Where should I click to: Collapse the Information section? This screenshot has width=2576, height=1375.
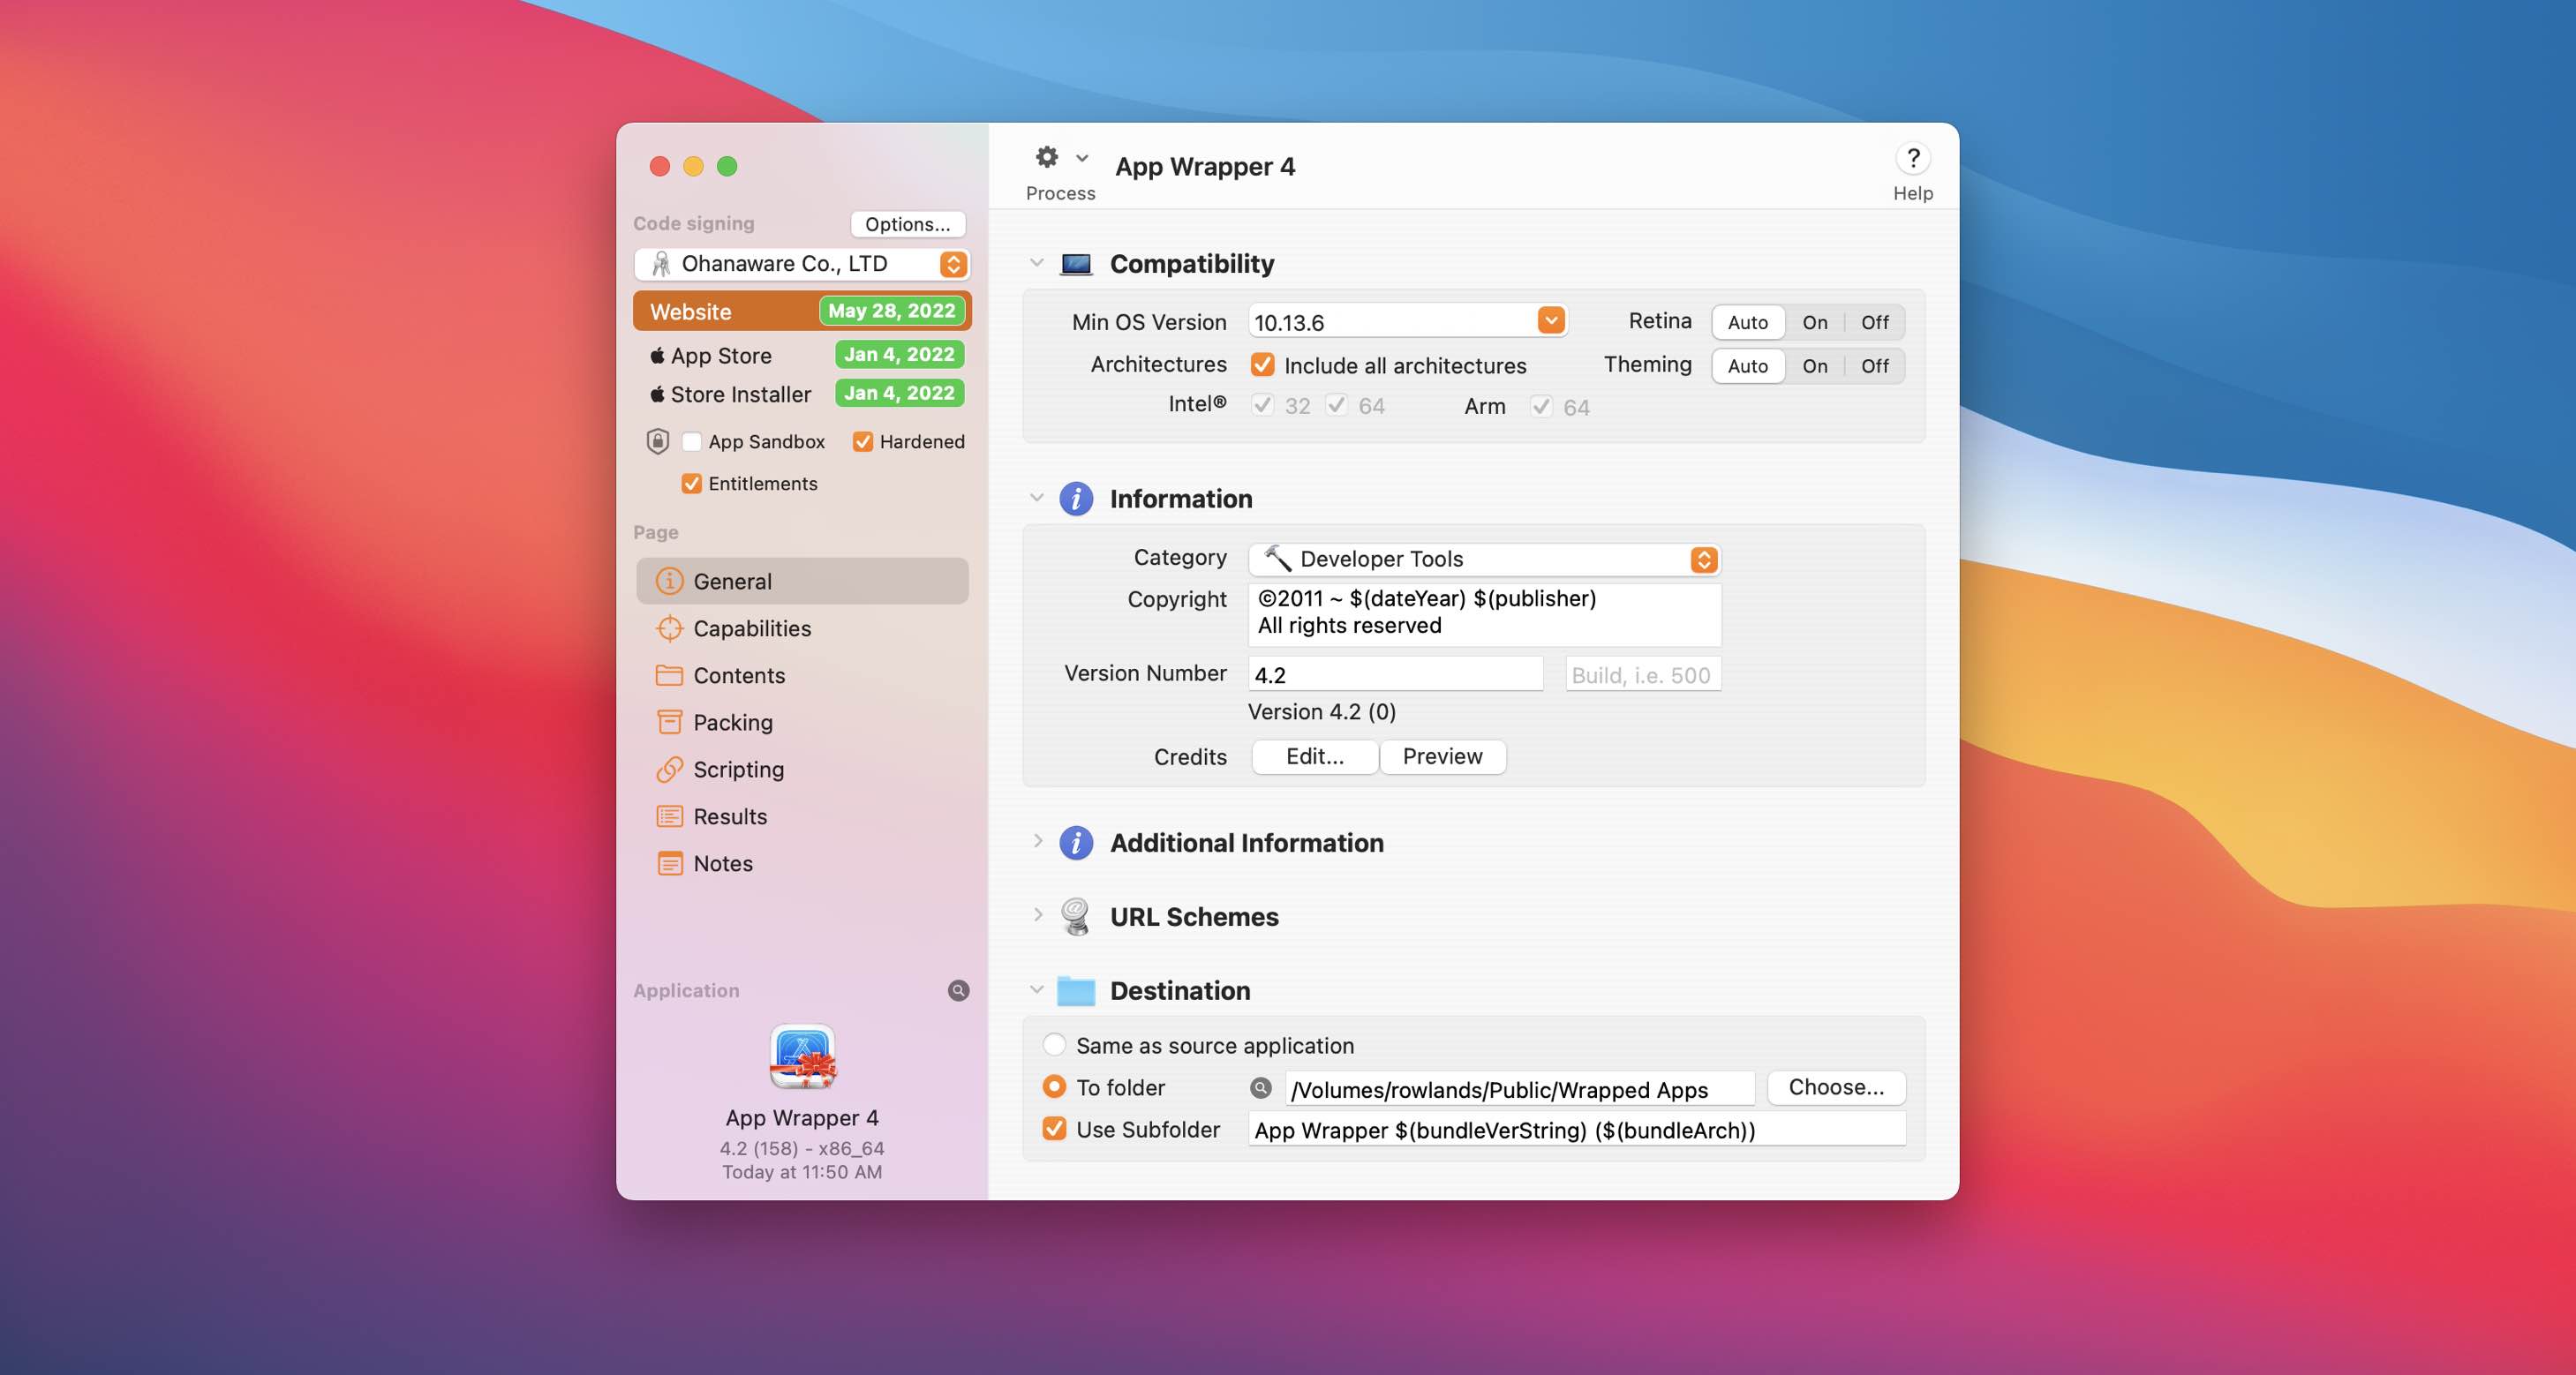pyautogui.click(x=1037, y=498)
